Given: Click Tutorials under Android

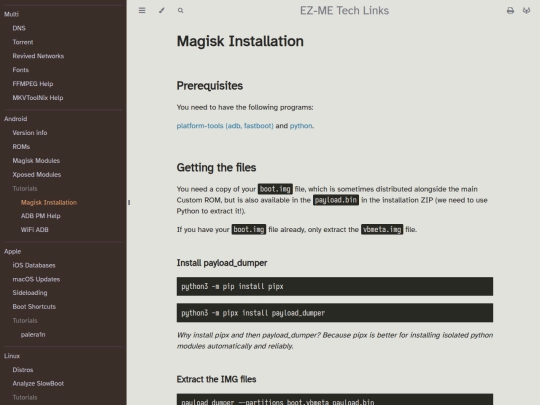Looking at the screenshot, I should point(25,188).
